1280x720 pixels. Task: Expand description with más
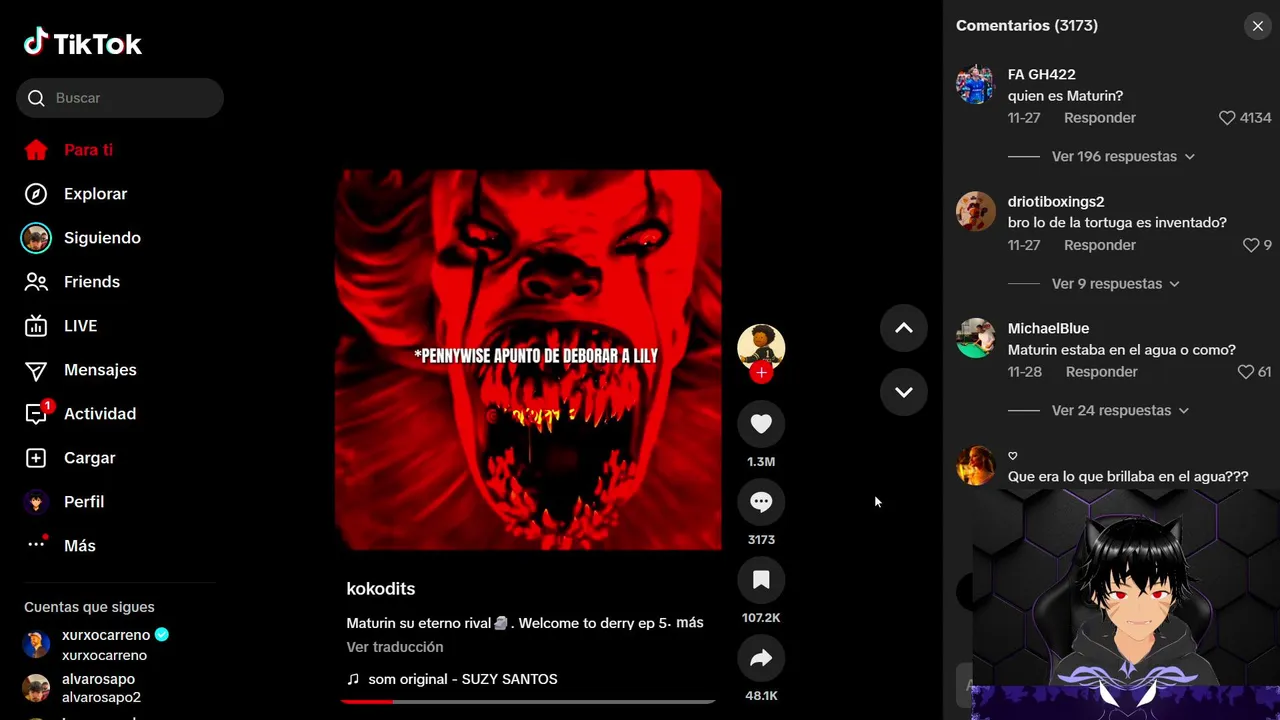pos(690,622)
